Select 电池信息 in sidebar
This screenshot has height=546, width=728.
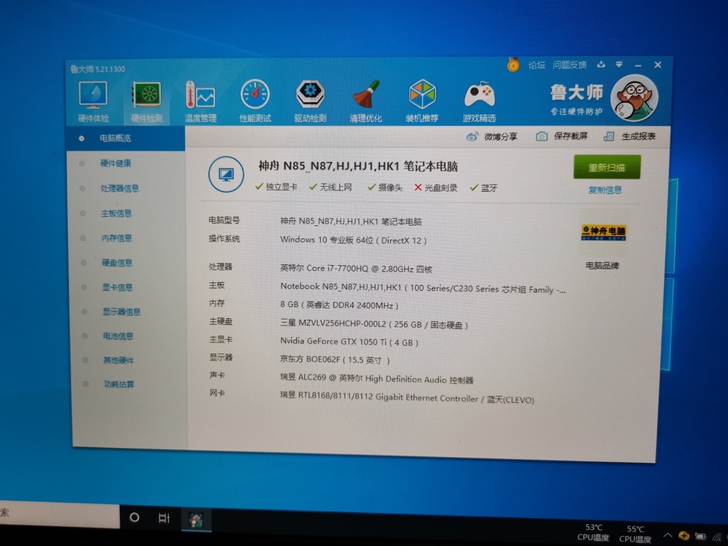[118, 336]
